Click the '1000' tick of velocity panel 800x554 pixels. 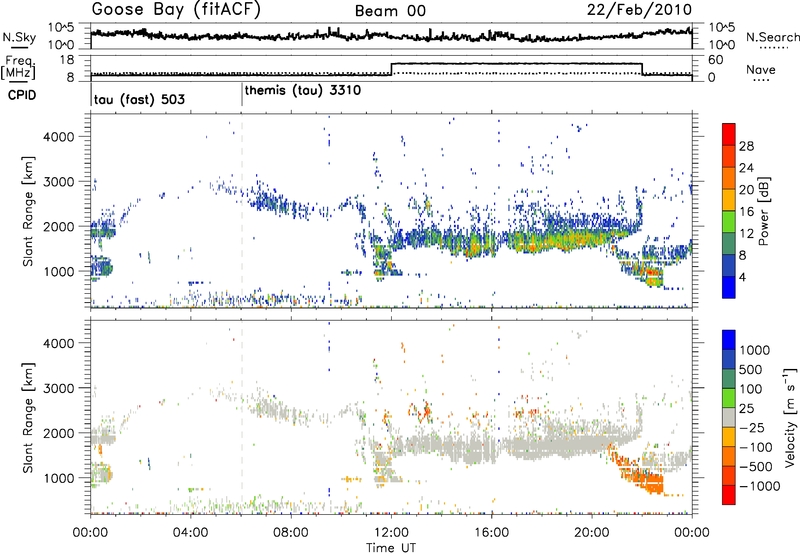coord(59,478)
